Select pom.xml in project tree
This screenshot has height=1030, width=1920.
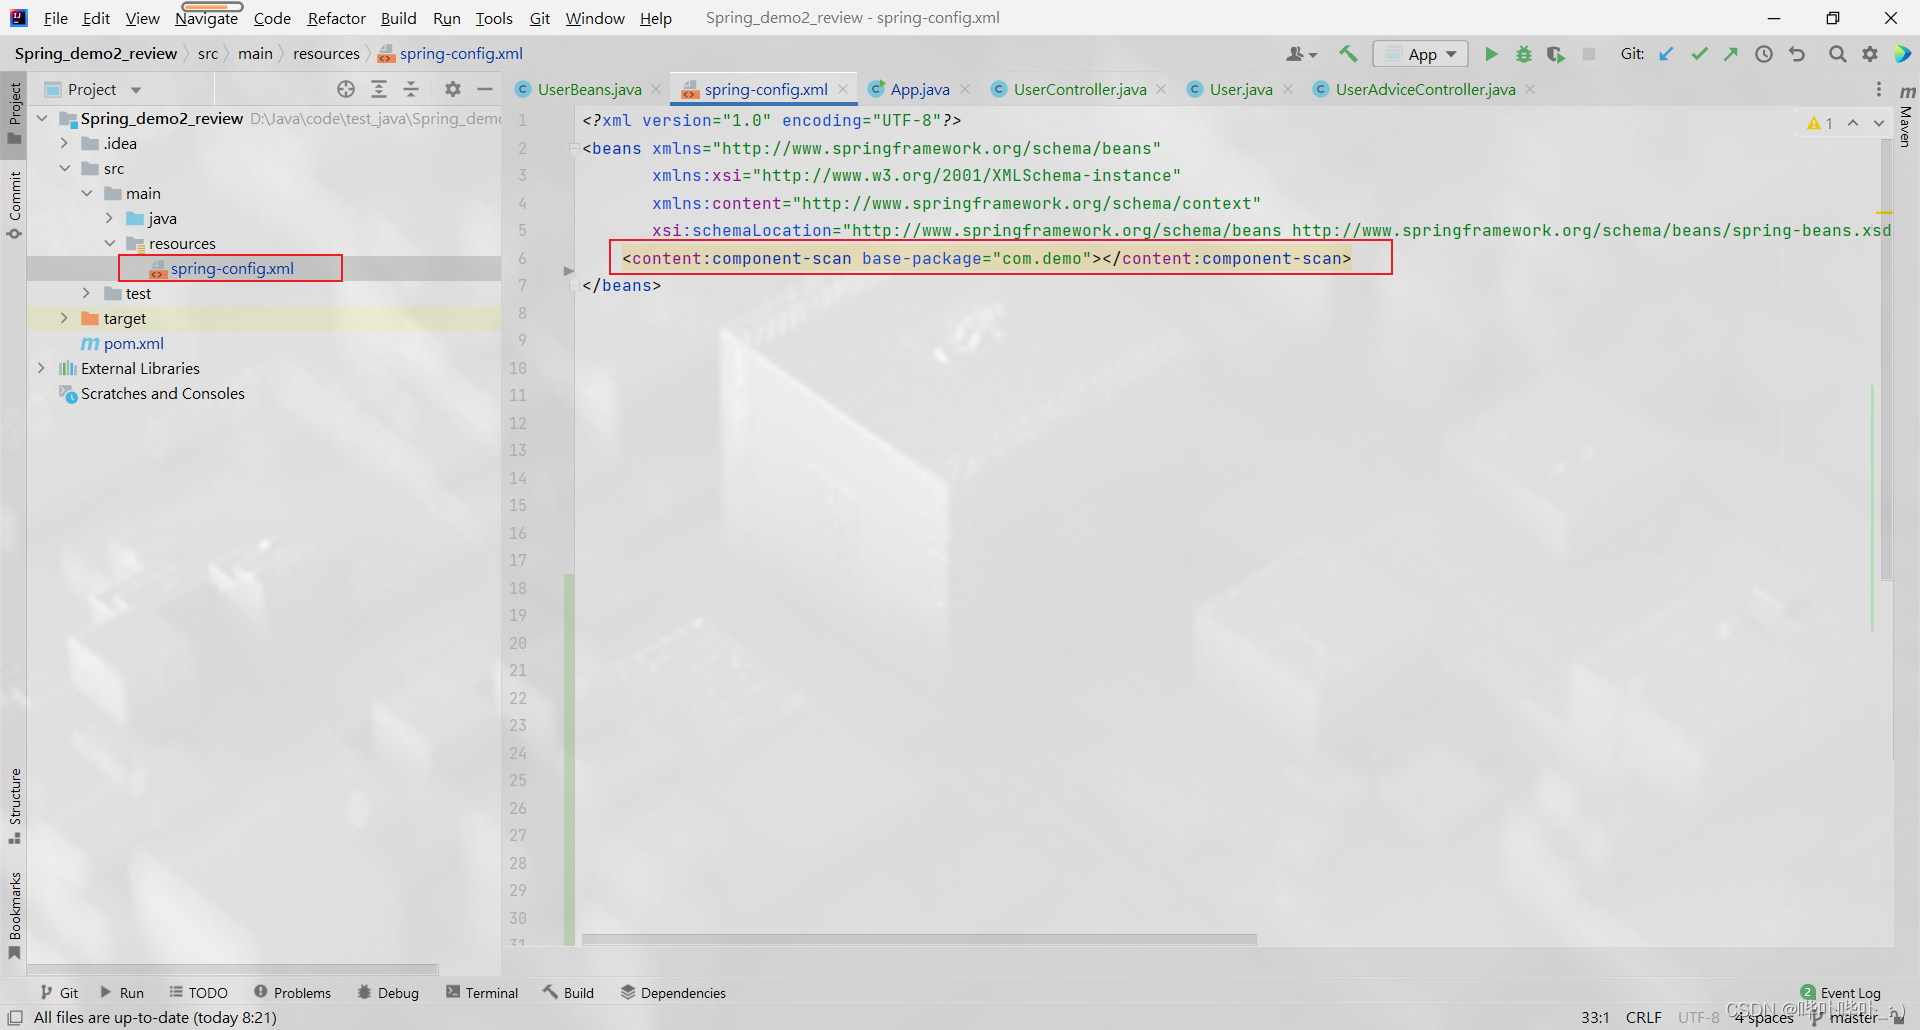[x=133, y=343]
